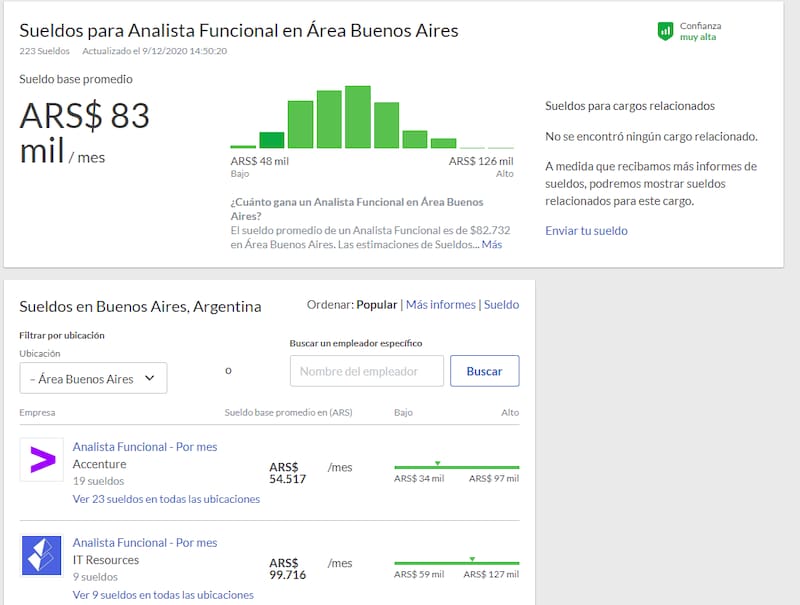Click the Accenture salary range bar

pos(457,467)
